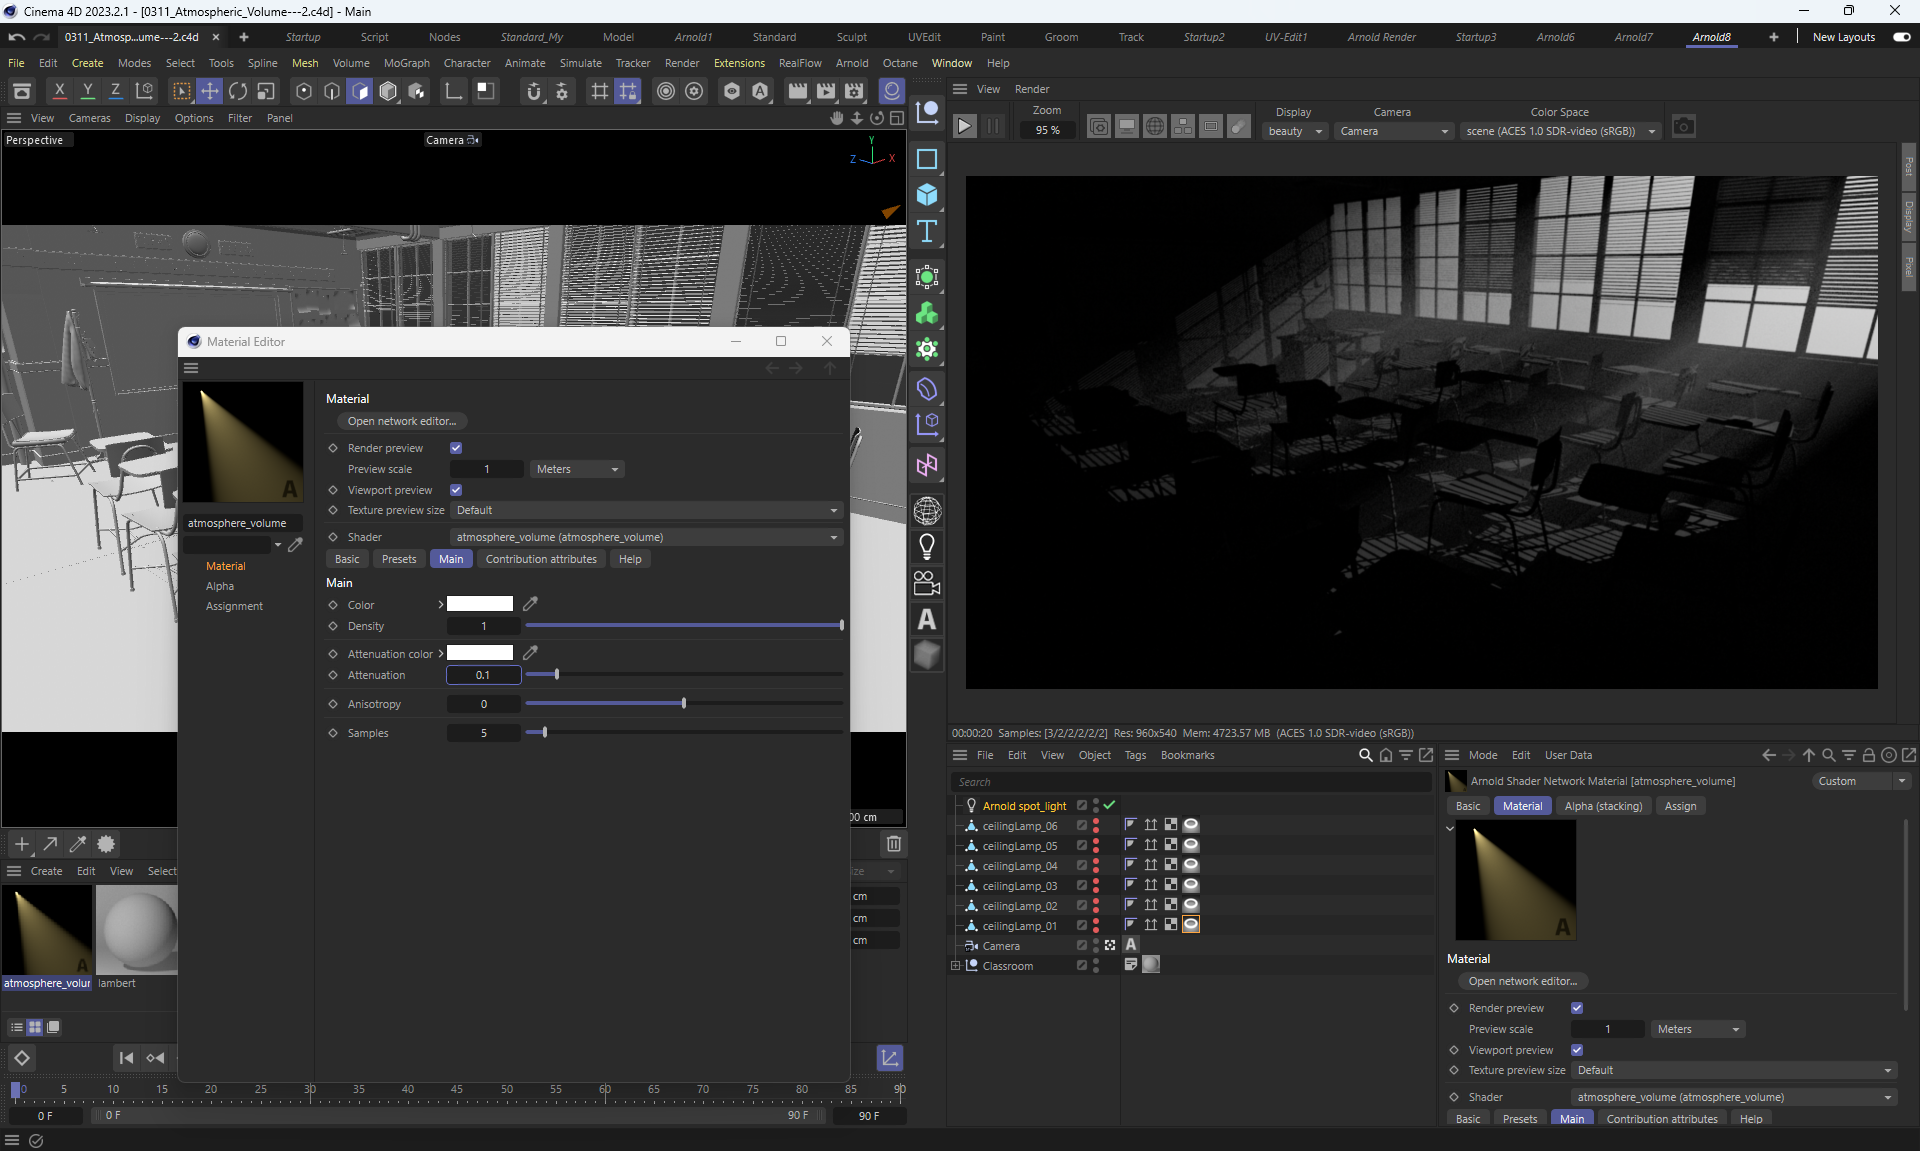This screenshot has width=1920, height=1151.
Task: Click the snapshot camera icon in IPR
Action: click(1684, 127)
